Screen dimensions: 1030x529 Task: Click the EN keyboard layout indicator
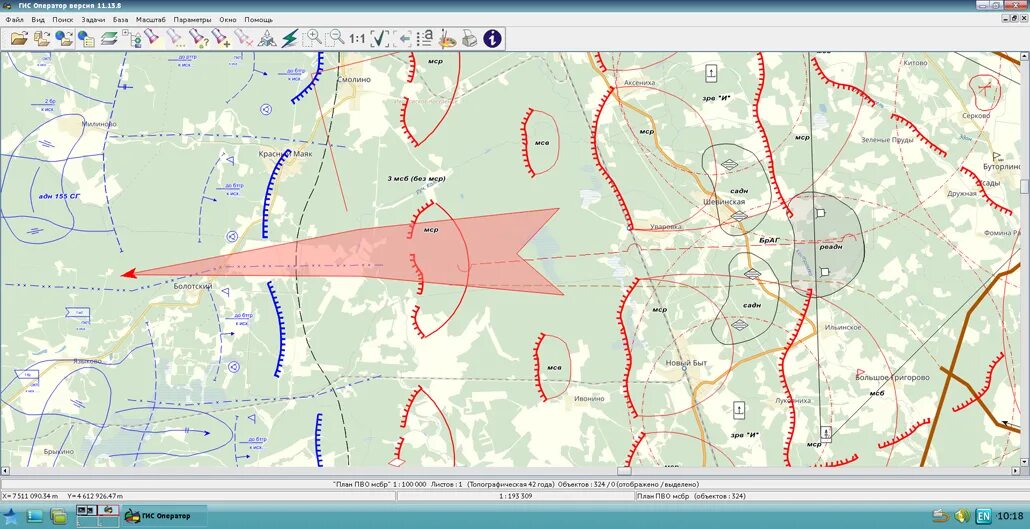983,516
